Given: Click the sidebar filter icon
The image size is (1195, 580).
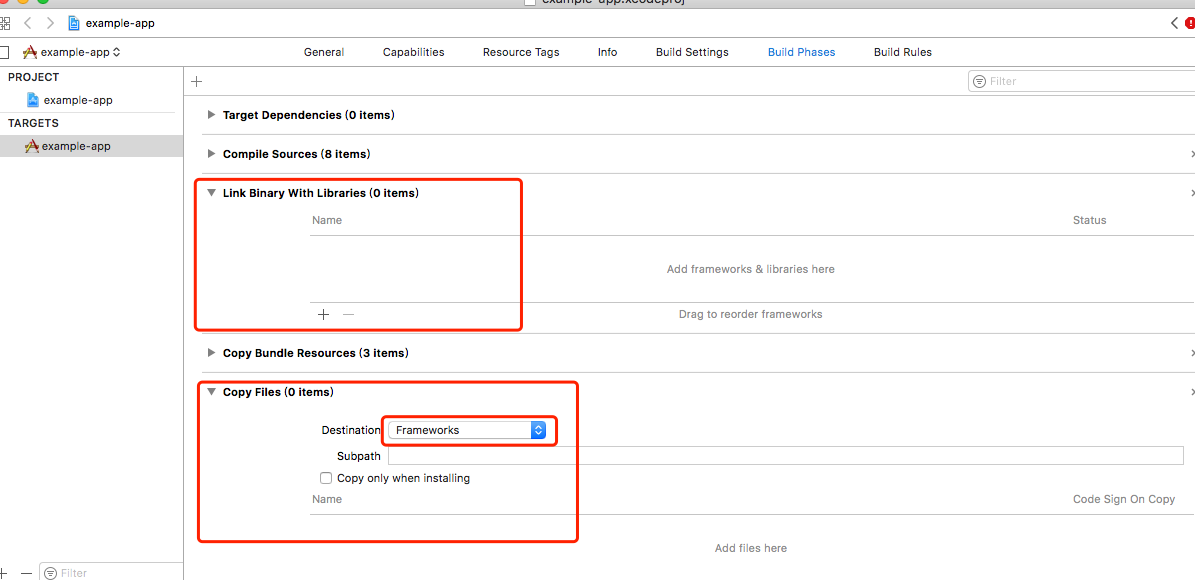Looking at the screenshot, I should [x=50, y=572].
